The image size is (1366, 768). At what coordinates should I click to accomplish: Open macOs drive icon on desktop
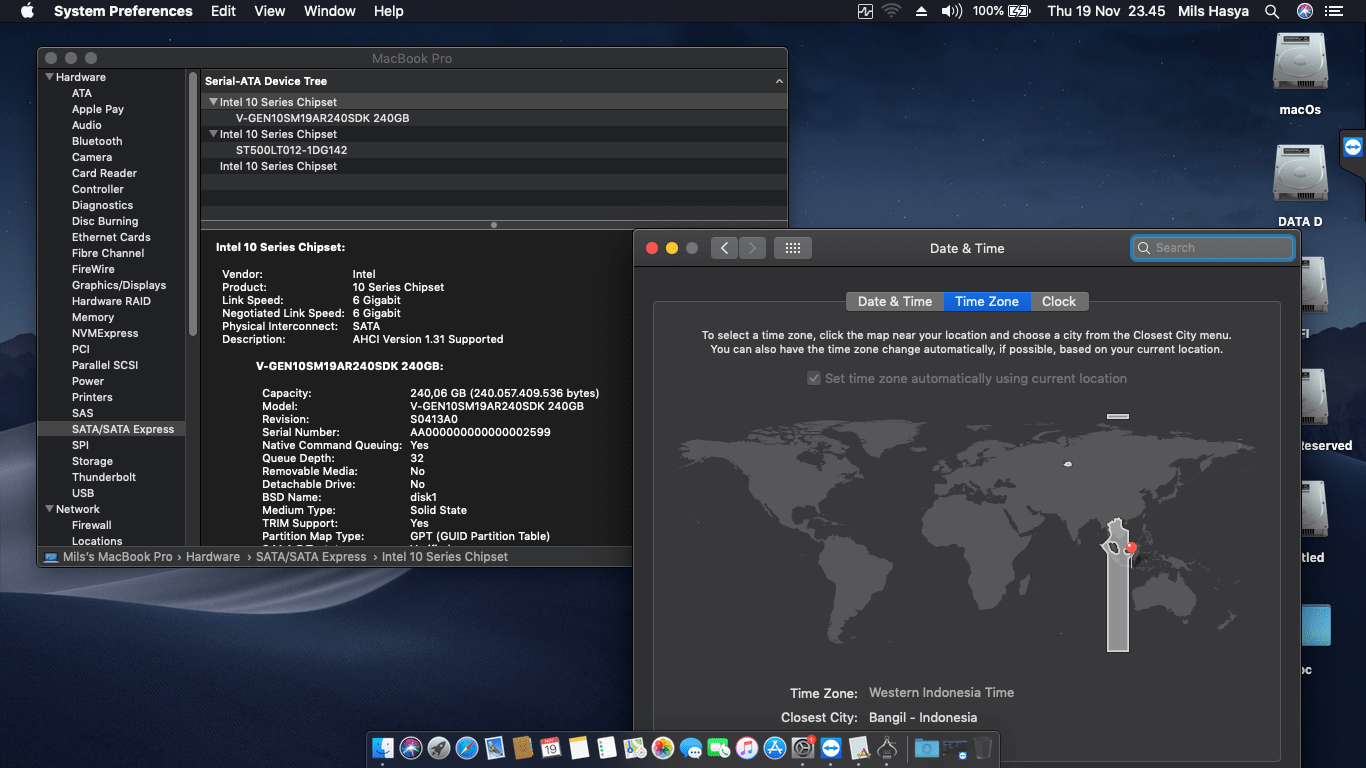[1300, 62]
